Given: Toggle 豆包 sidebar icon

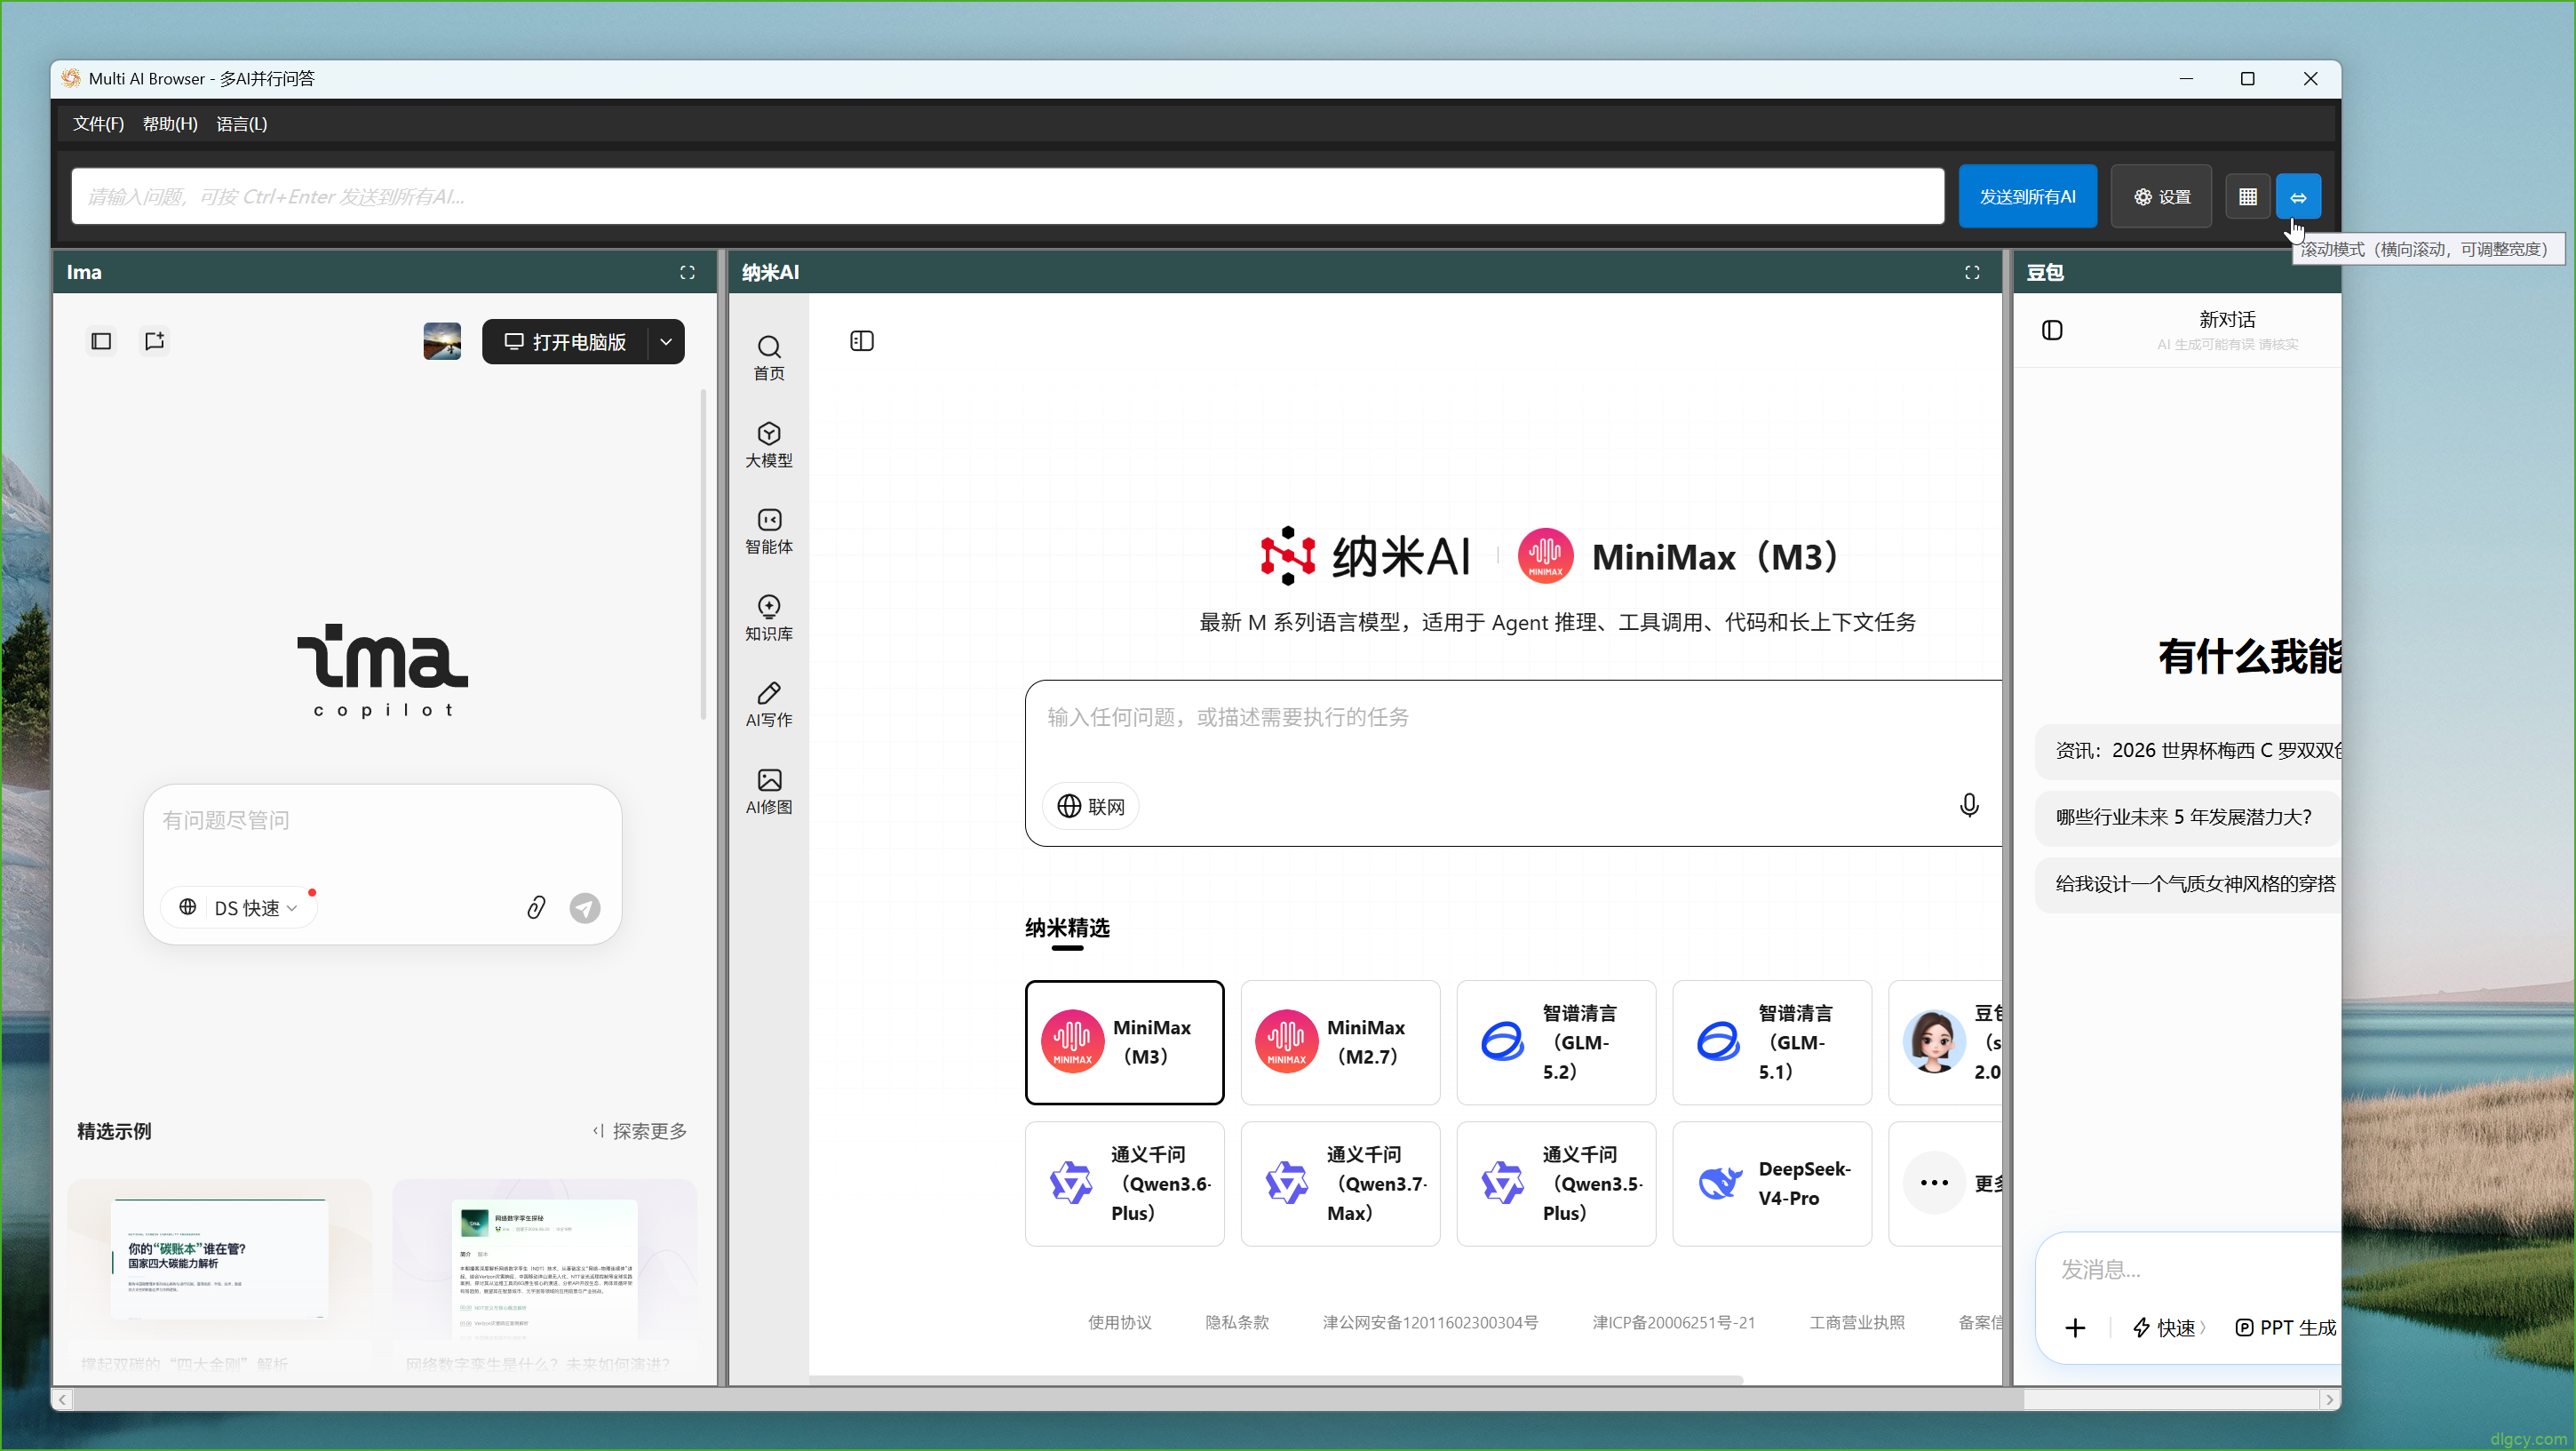Looking at the screenshot, I should pos(2051,330).
